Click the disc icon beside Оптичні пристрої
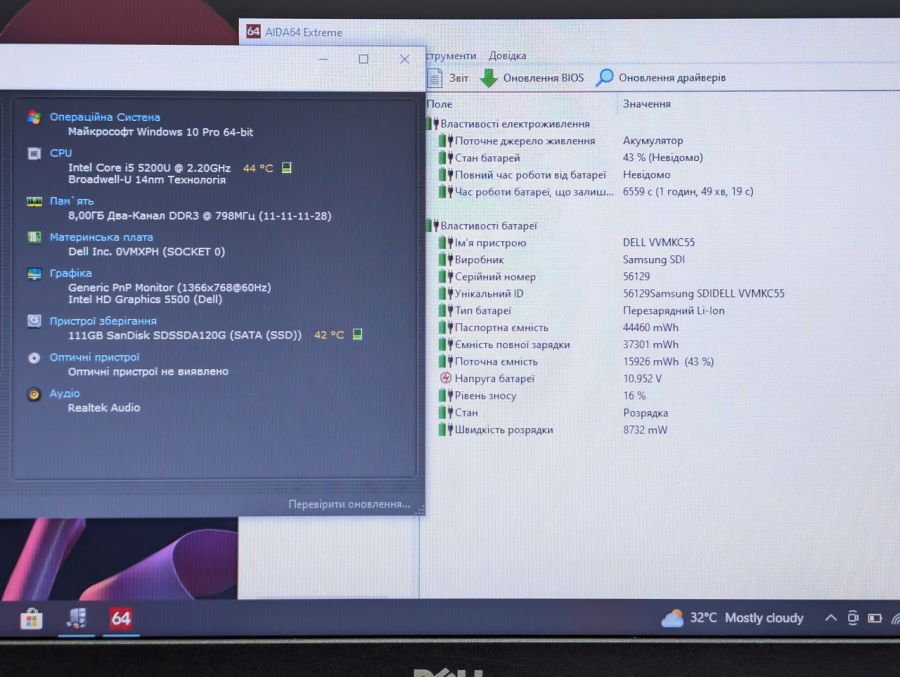900x677 pixels. 34,358
